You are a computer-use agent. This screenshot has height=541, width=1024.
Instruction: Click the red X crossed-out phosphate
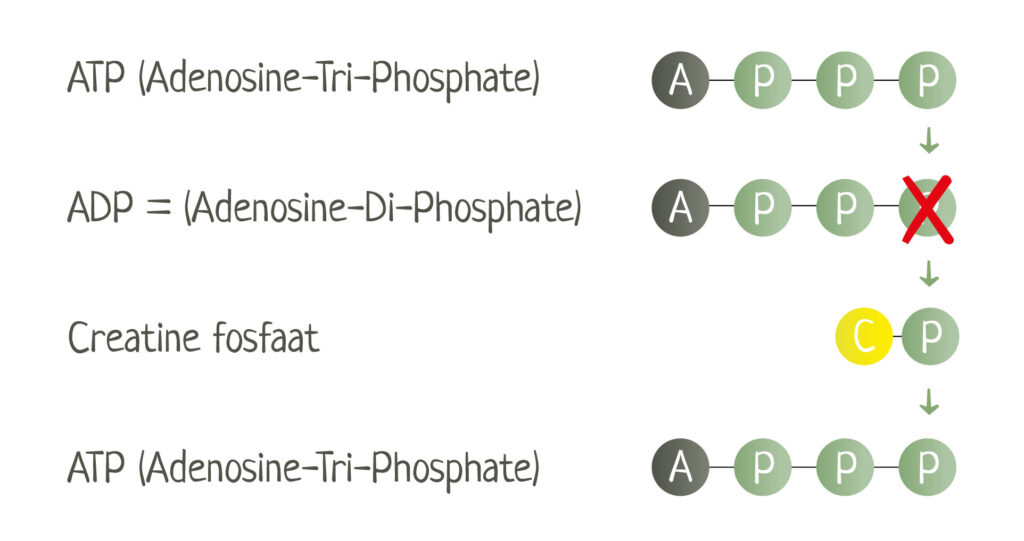[928, 209]
